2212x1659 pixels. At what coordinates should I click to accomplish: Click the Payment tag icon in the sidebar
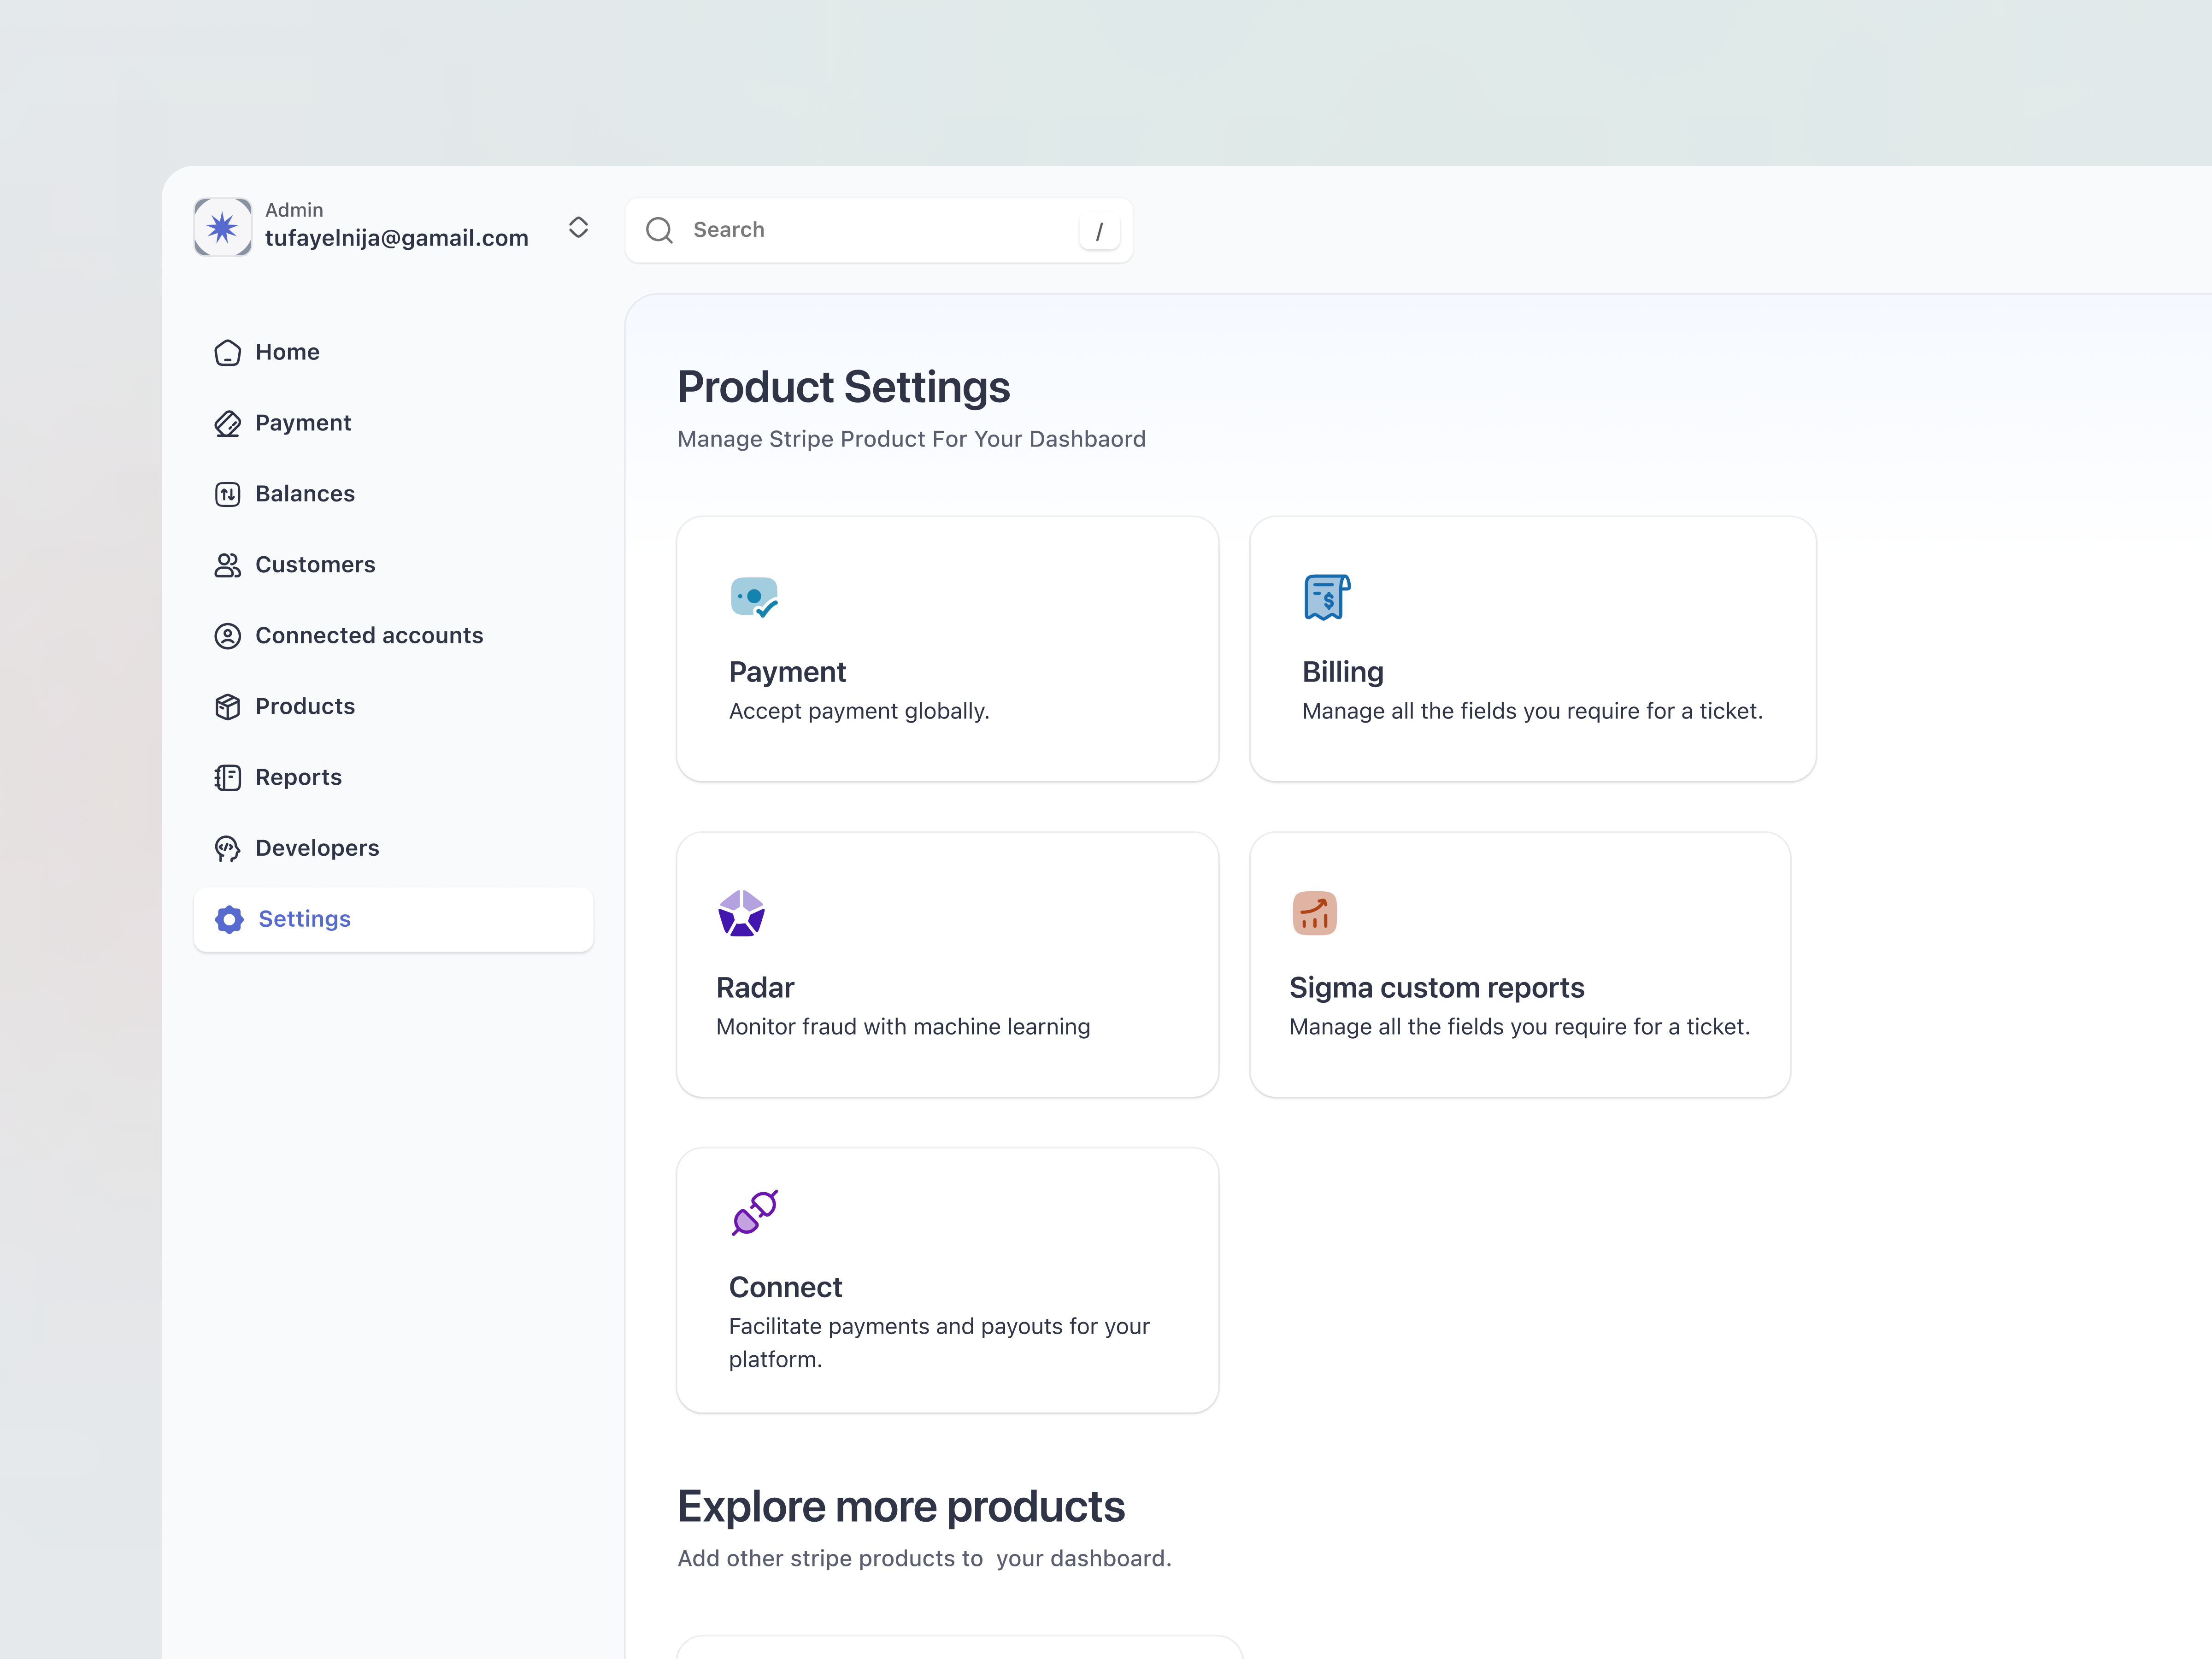[x=227, y=423]
